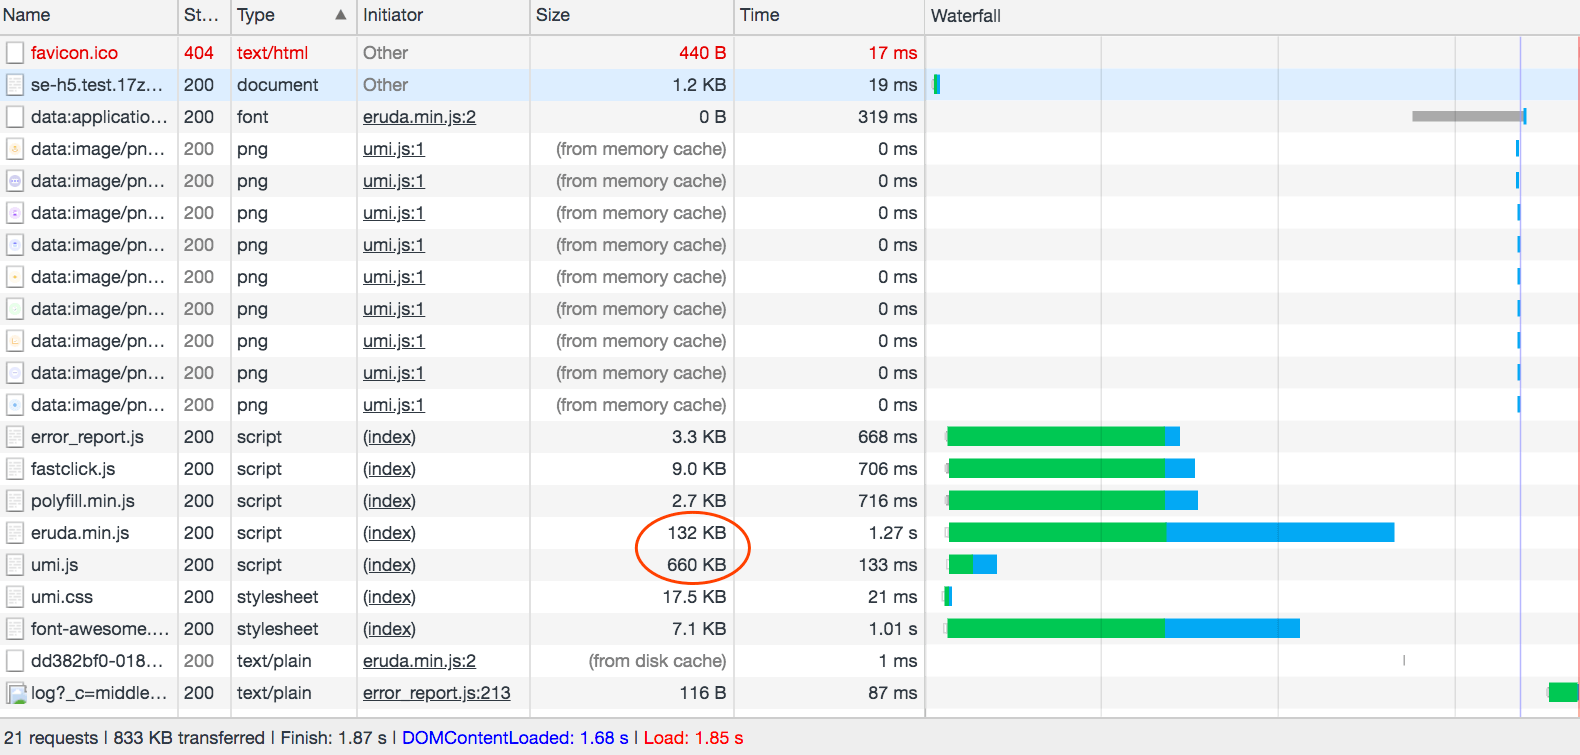This screenshot has width=1580, height=755.
Task: Click the file icon beside favicon.ico
Action: [x=15, y=53]
